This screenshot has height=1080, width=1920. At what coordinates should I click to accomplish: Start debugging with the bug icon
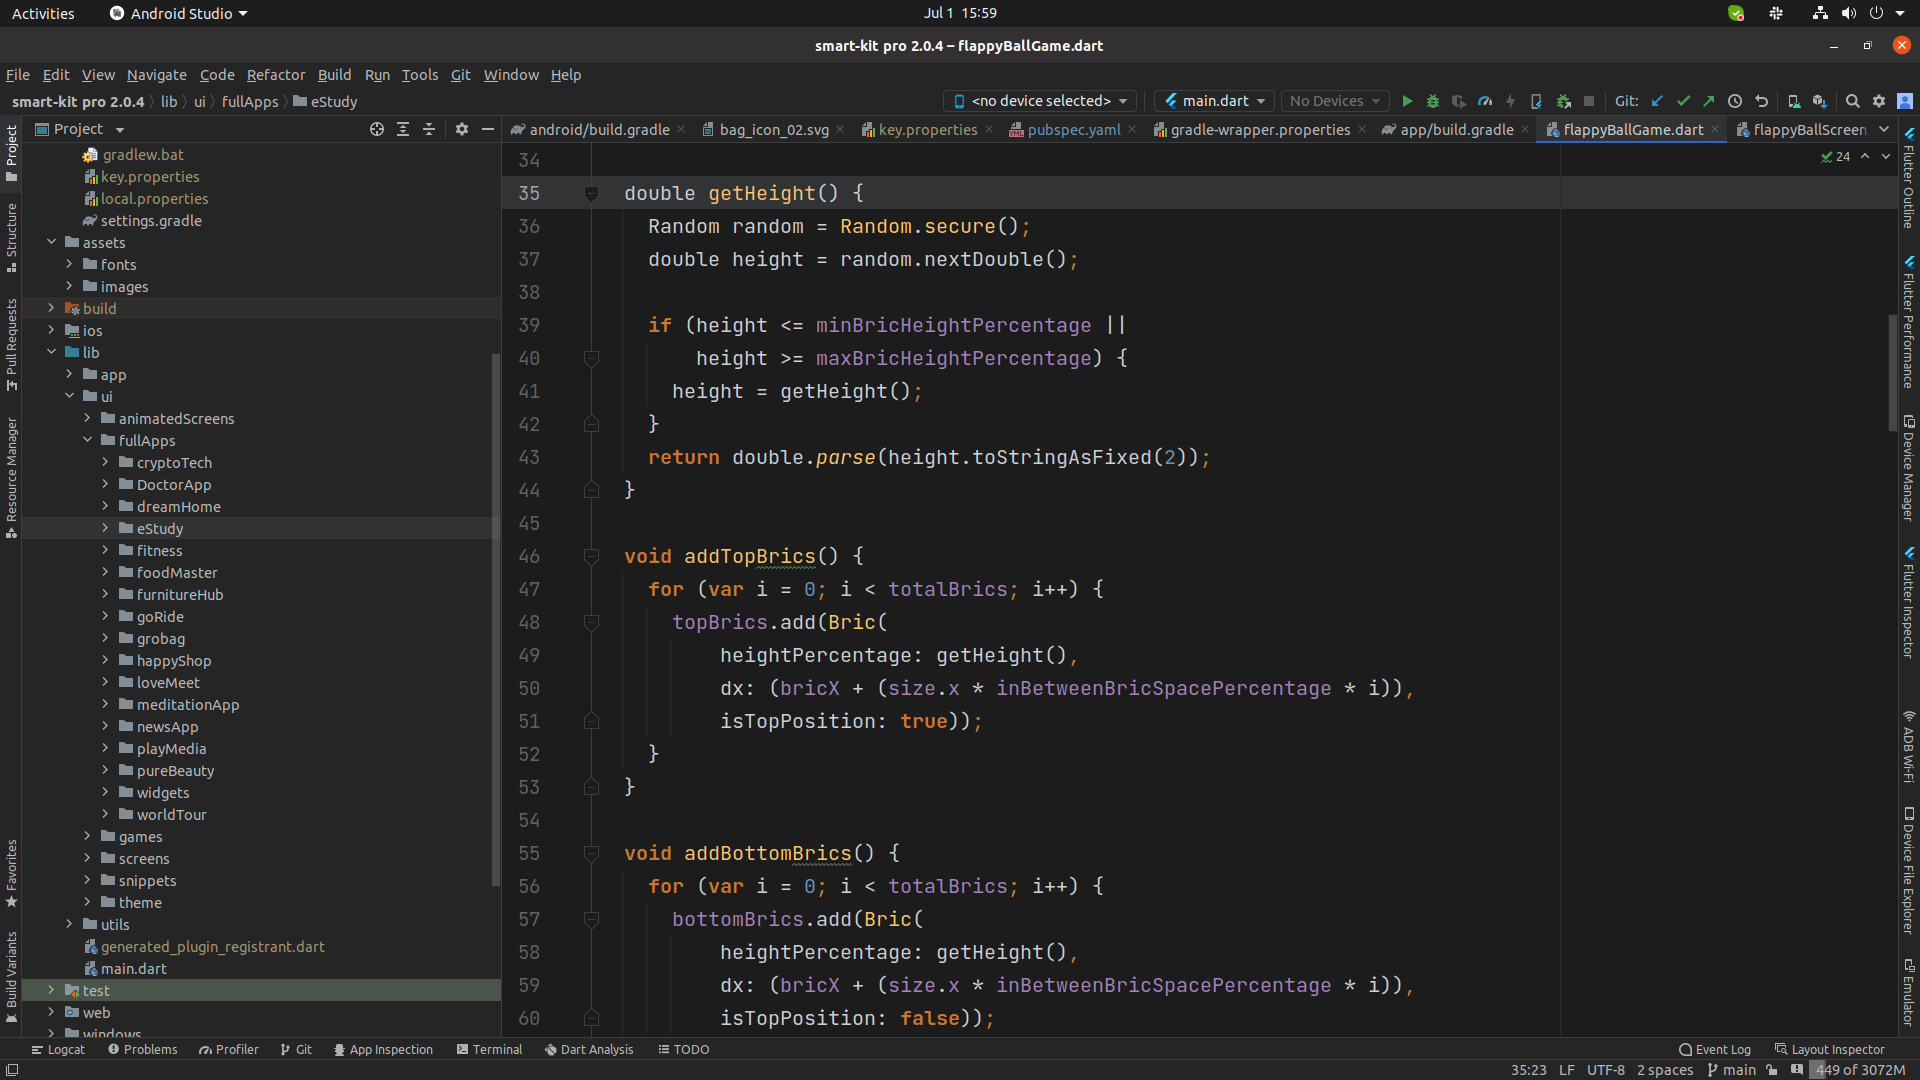pyautogui.click(x=1433, y=101)
